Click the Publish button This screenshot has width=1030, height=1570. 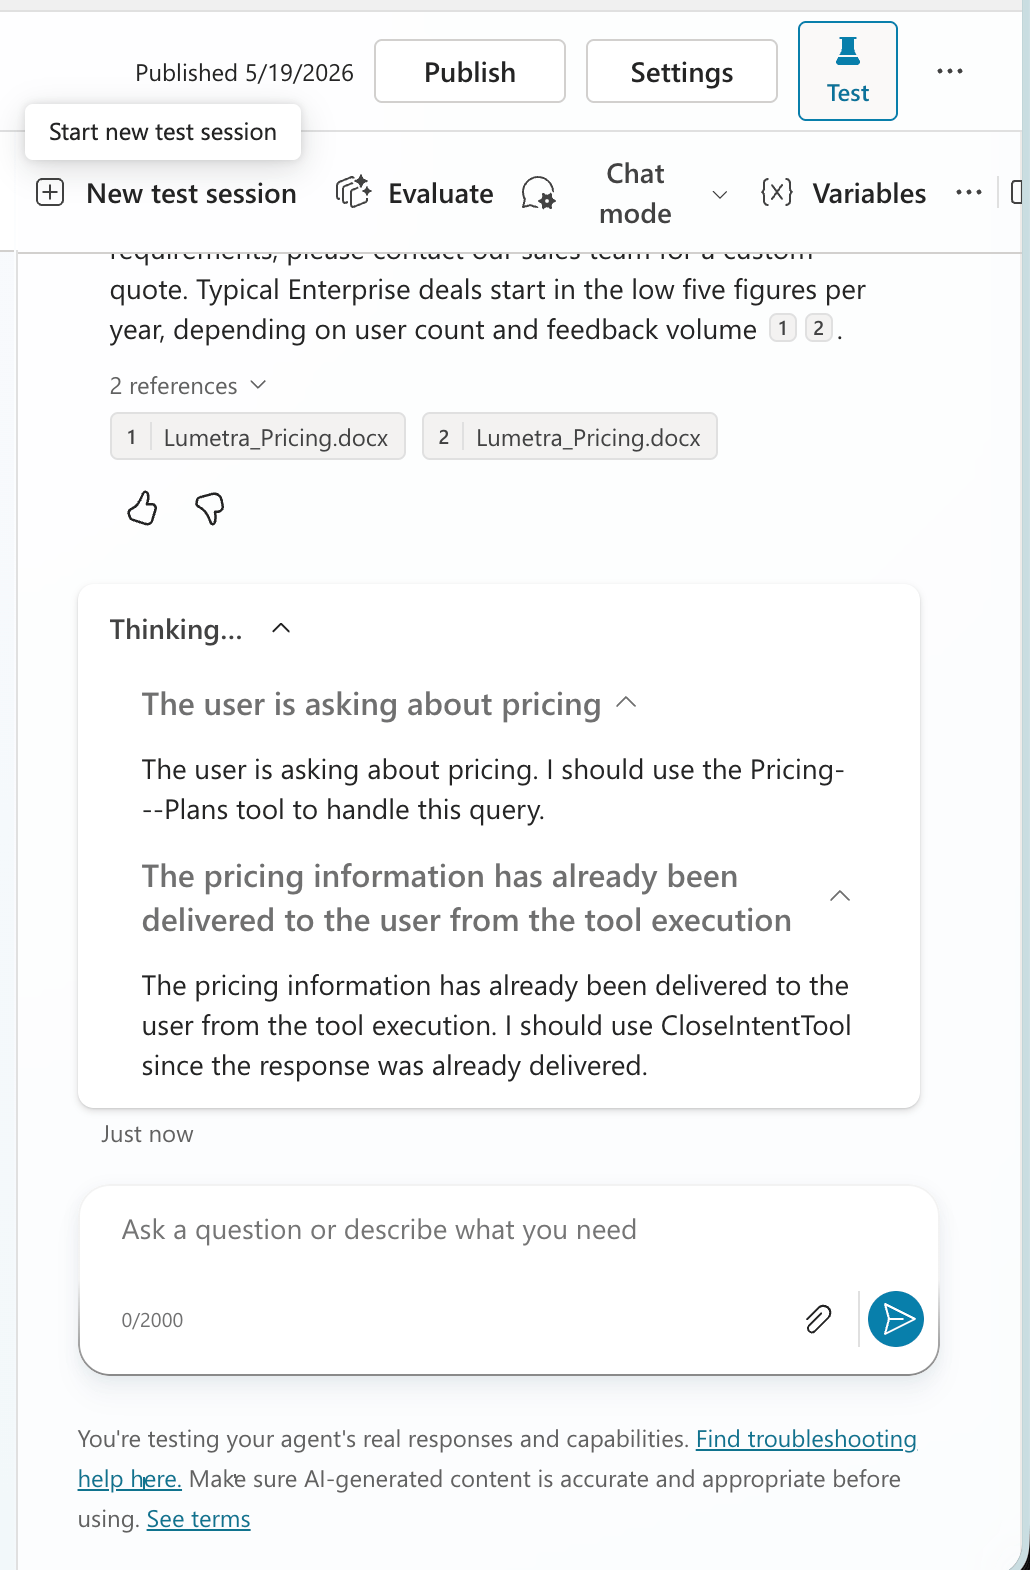pos(470,71)
